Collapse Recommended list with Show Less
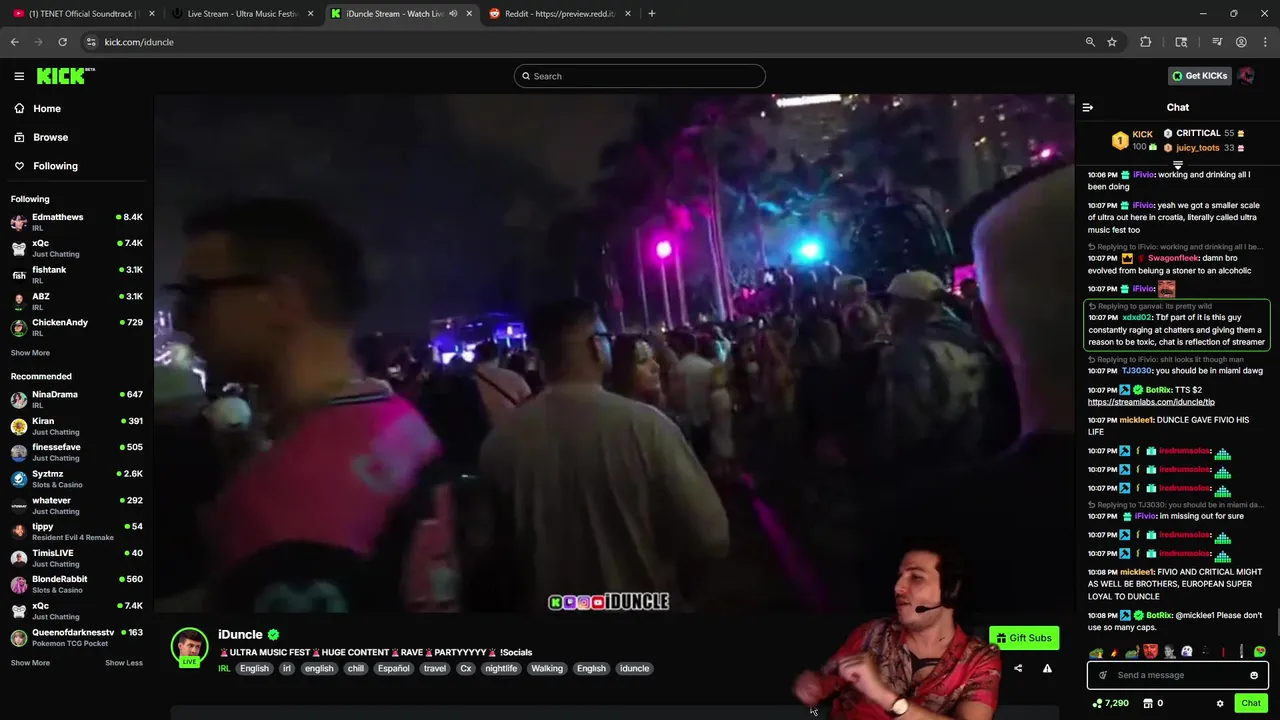 click(124, 663)
